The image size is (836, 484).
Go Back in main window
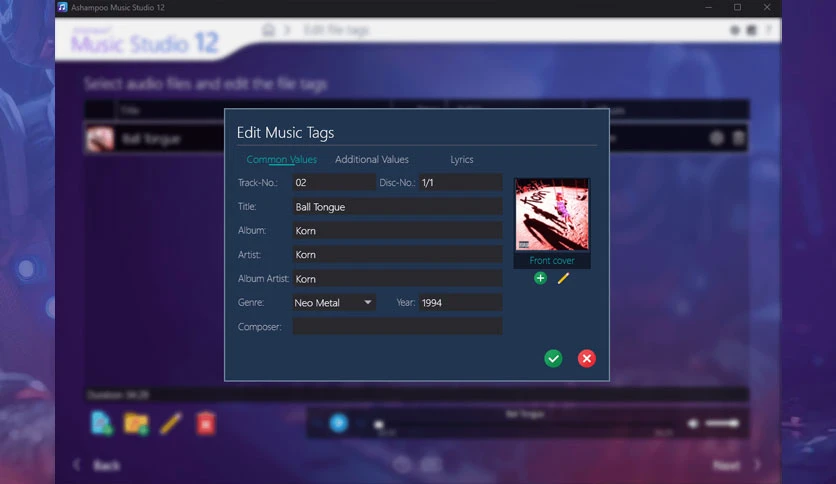(x=107, y=465)
